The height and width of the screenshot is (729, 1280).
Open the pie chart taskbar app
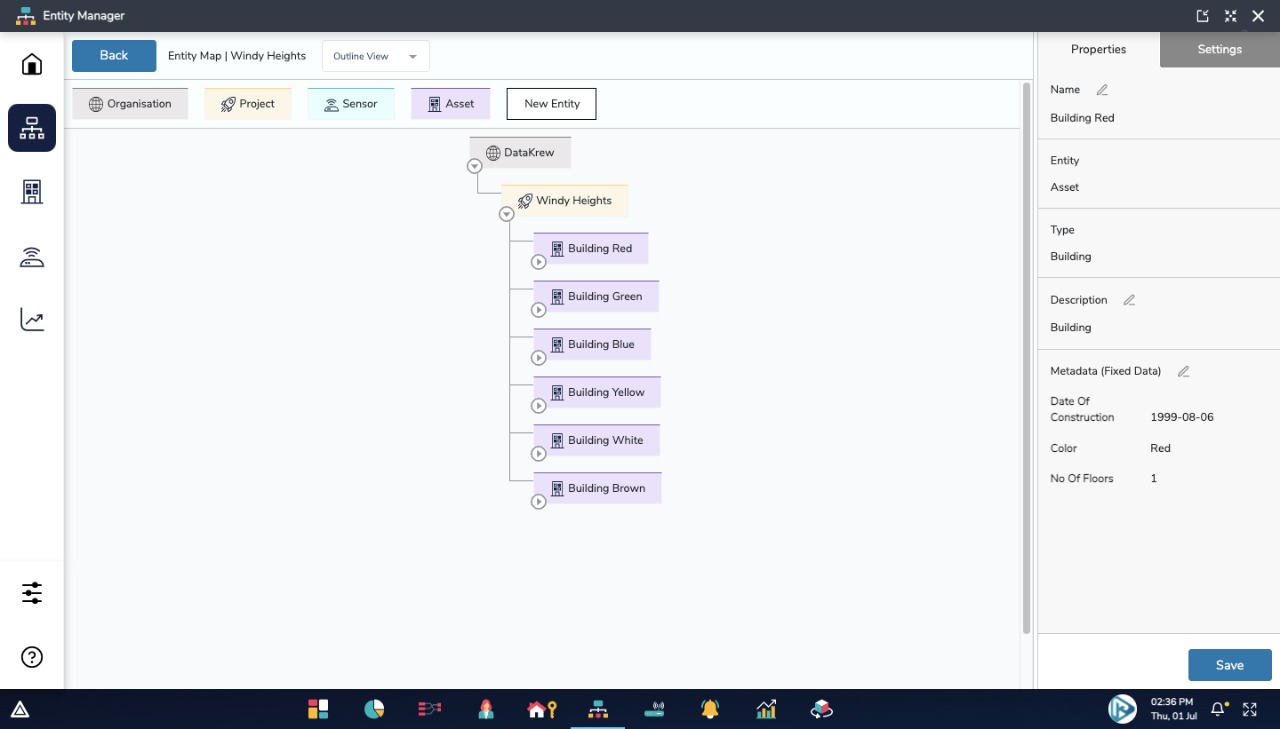374,709
